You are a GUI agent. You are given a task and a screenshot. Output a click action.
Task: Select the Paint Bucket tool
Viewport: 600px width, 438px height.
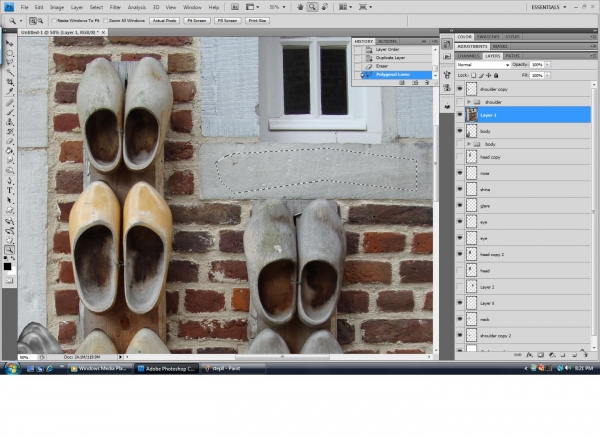tap(10, 151)
